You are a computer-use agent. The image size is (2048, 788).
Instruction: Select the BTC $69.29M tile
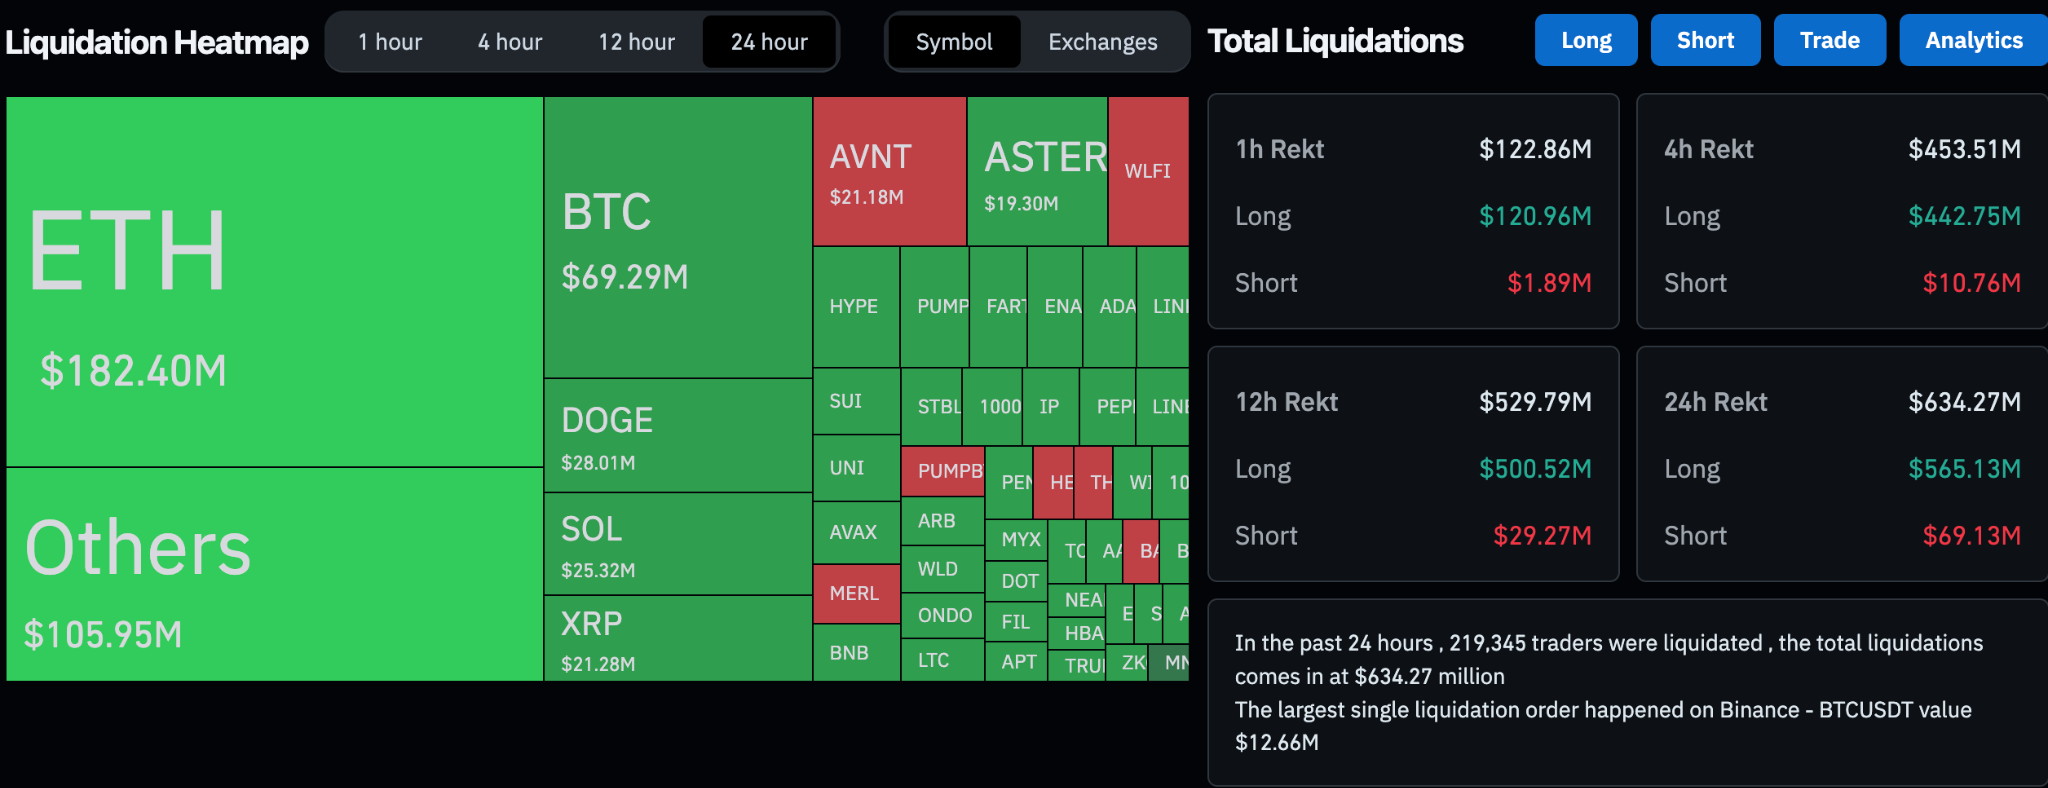[x=677, y=237]
